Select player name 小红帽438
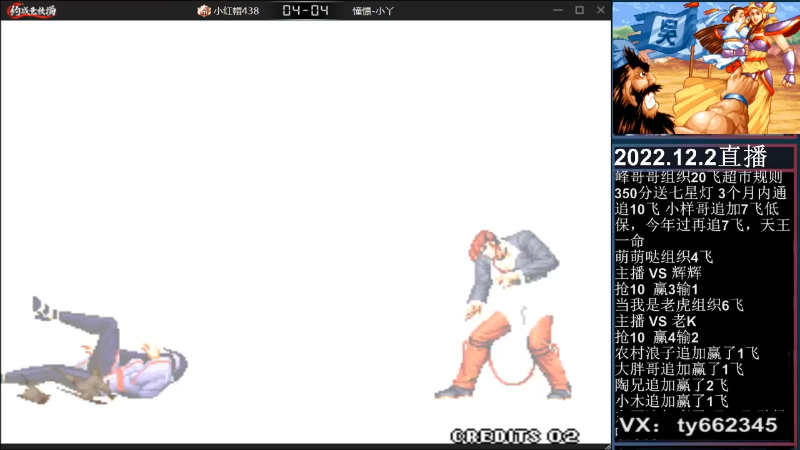This screenshot has height=450, width=800. (x=236, y=11)
